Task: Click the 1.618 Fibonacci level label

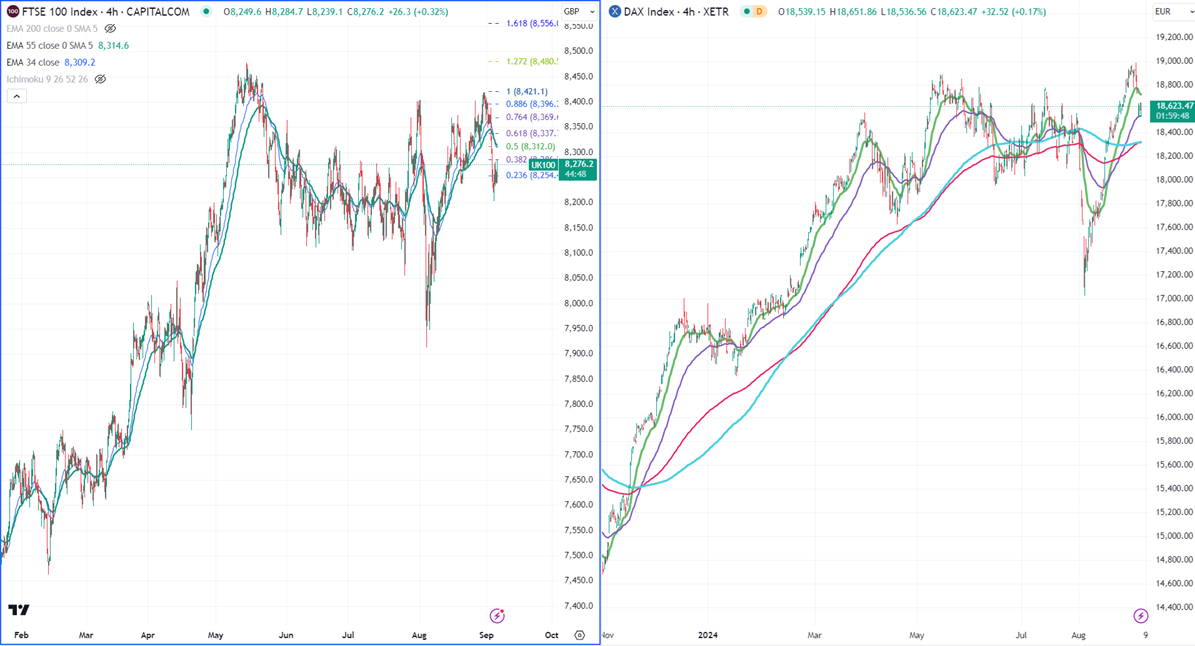Action: coord(532,24)
